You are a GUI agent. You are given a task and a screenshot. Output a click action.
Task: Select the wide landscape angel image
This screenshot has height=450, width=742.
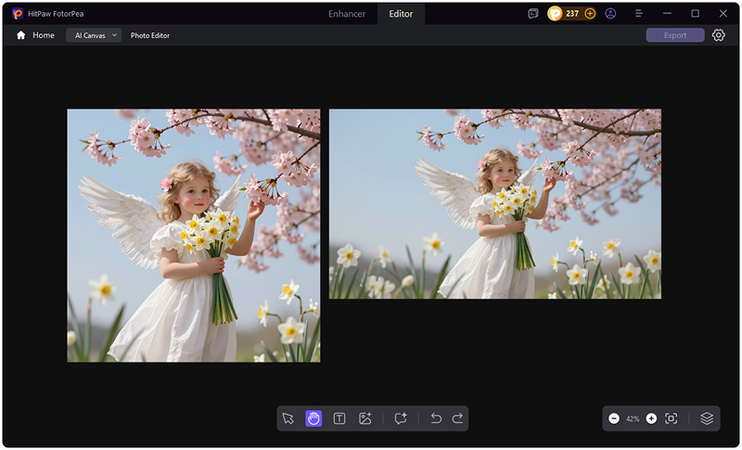(x=495, y=204)
